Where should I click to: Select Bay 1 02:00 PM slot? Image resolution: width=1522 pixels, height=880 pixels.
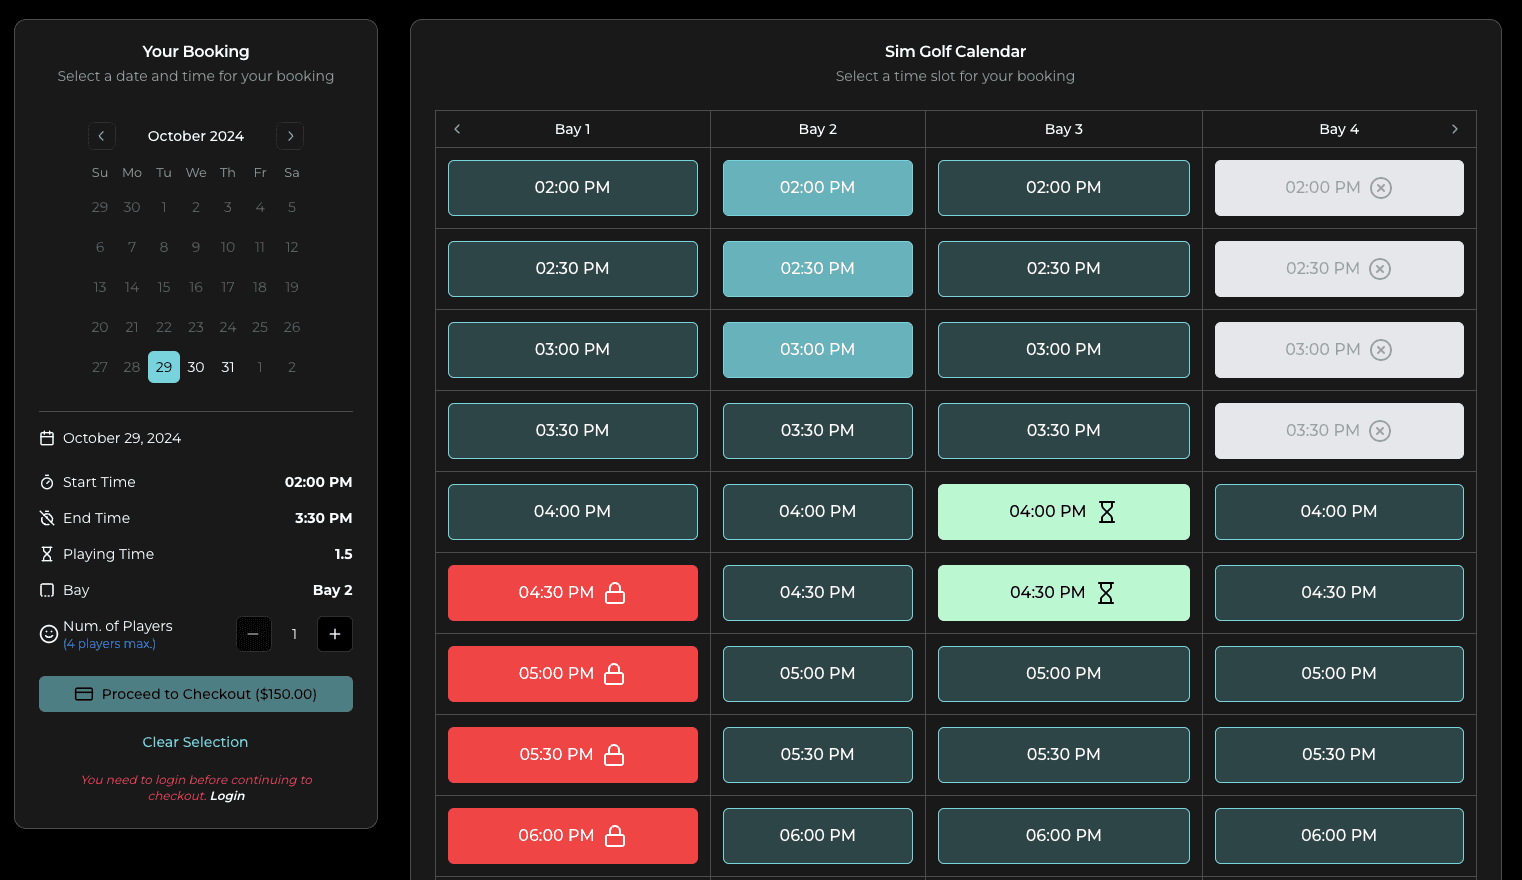point(573,188)
